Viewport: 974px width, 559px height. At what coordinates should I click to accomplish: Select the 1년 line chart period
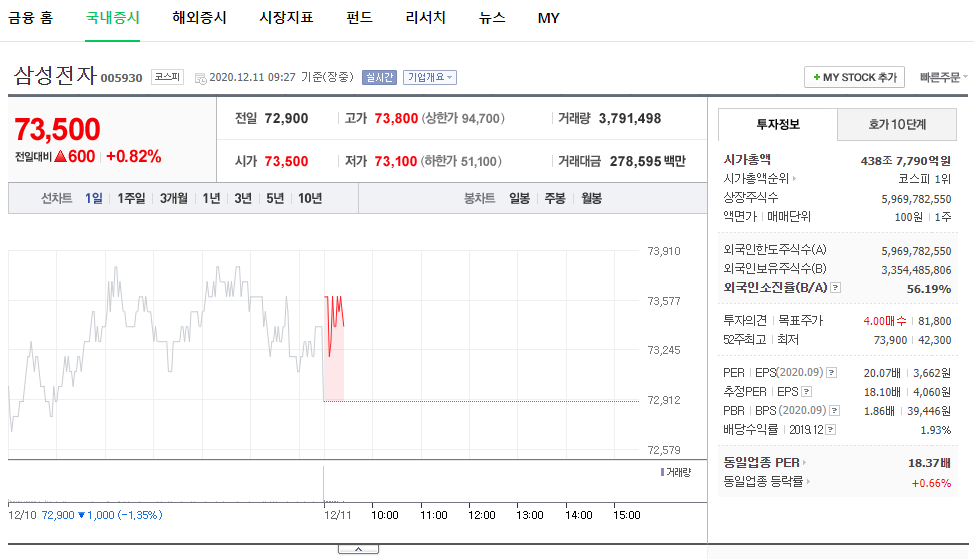coord(211,198)
